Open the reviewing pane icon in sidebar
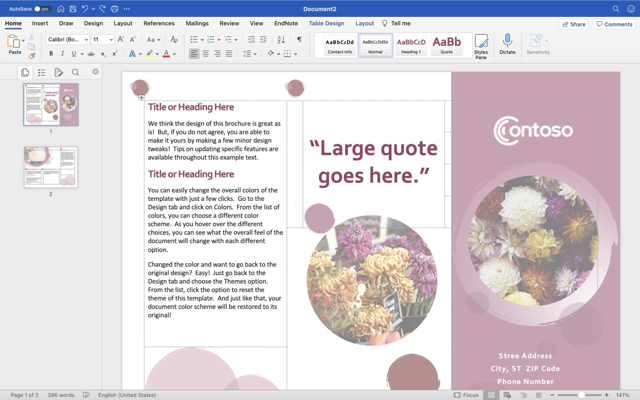 click(58, 72)
